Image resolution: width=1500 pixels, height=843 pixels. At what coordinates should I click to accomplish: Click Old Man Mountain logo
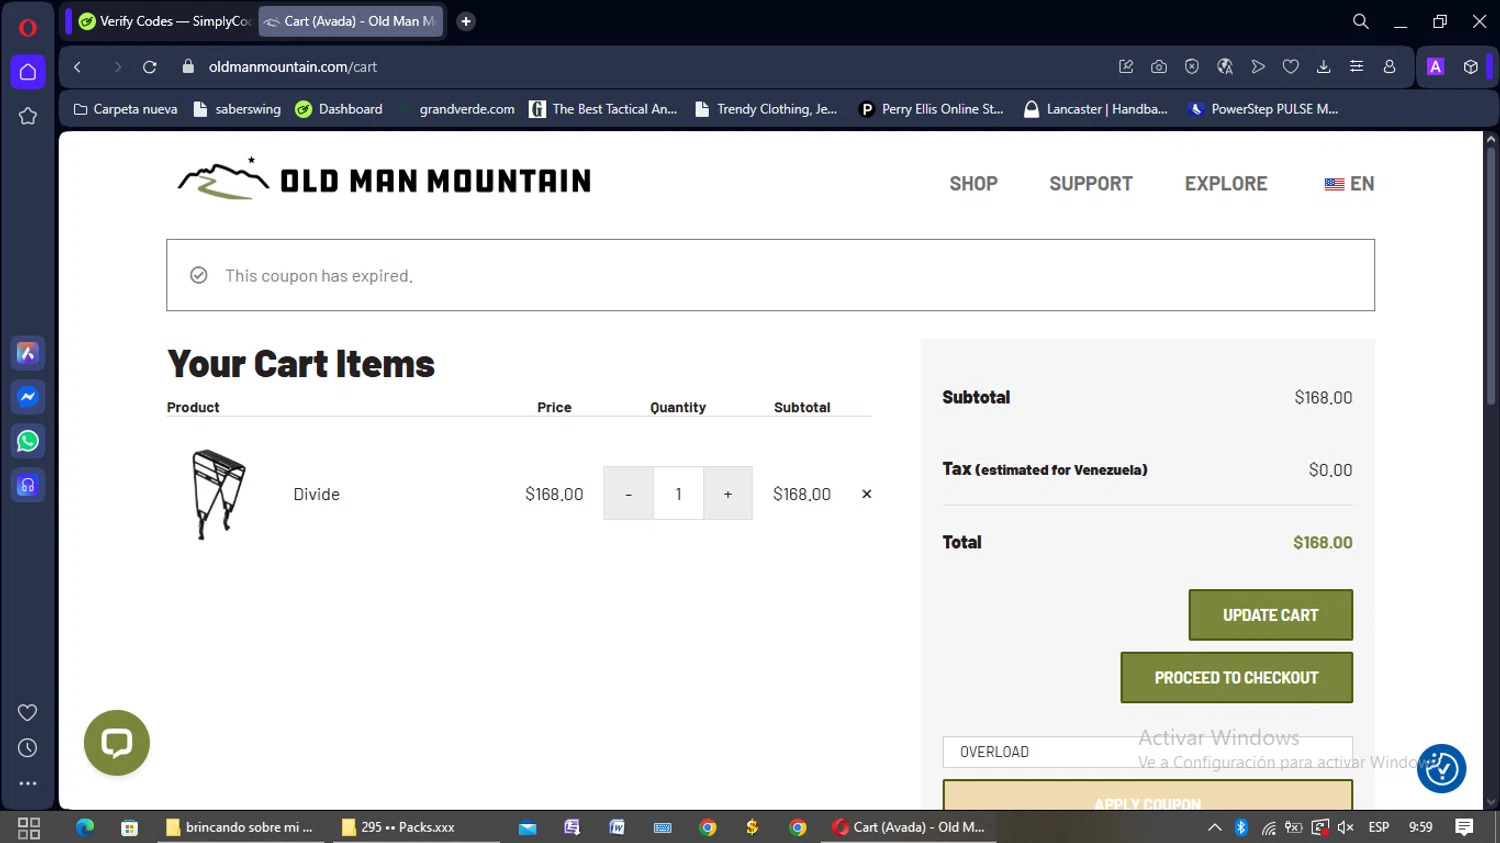point(384,179)
